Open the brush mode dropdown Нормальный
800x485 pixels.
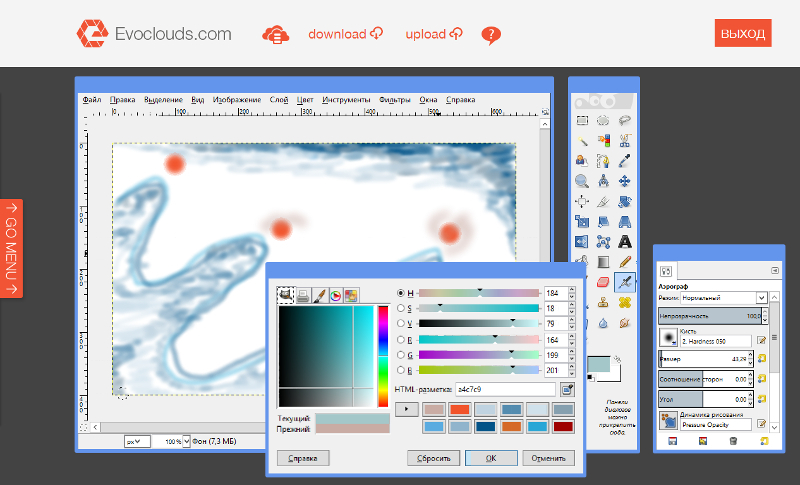[x=724, y=298]
